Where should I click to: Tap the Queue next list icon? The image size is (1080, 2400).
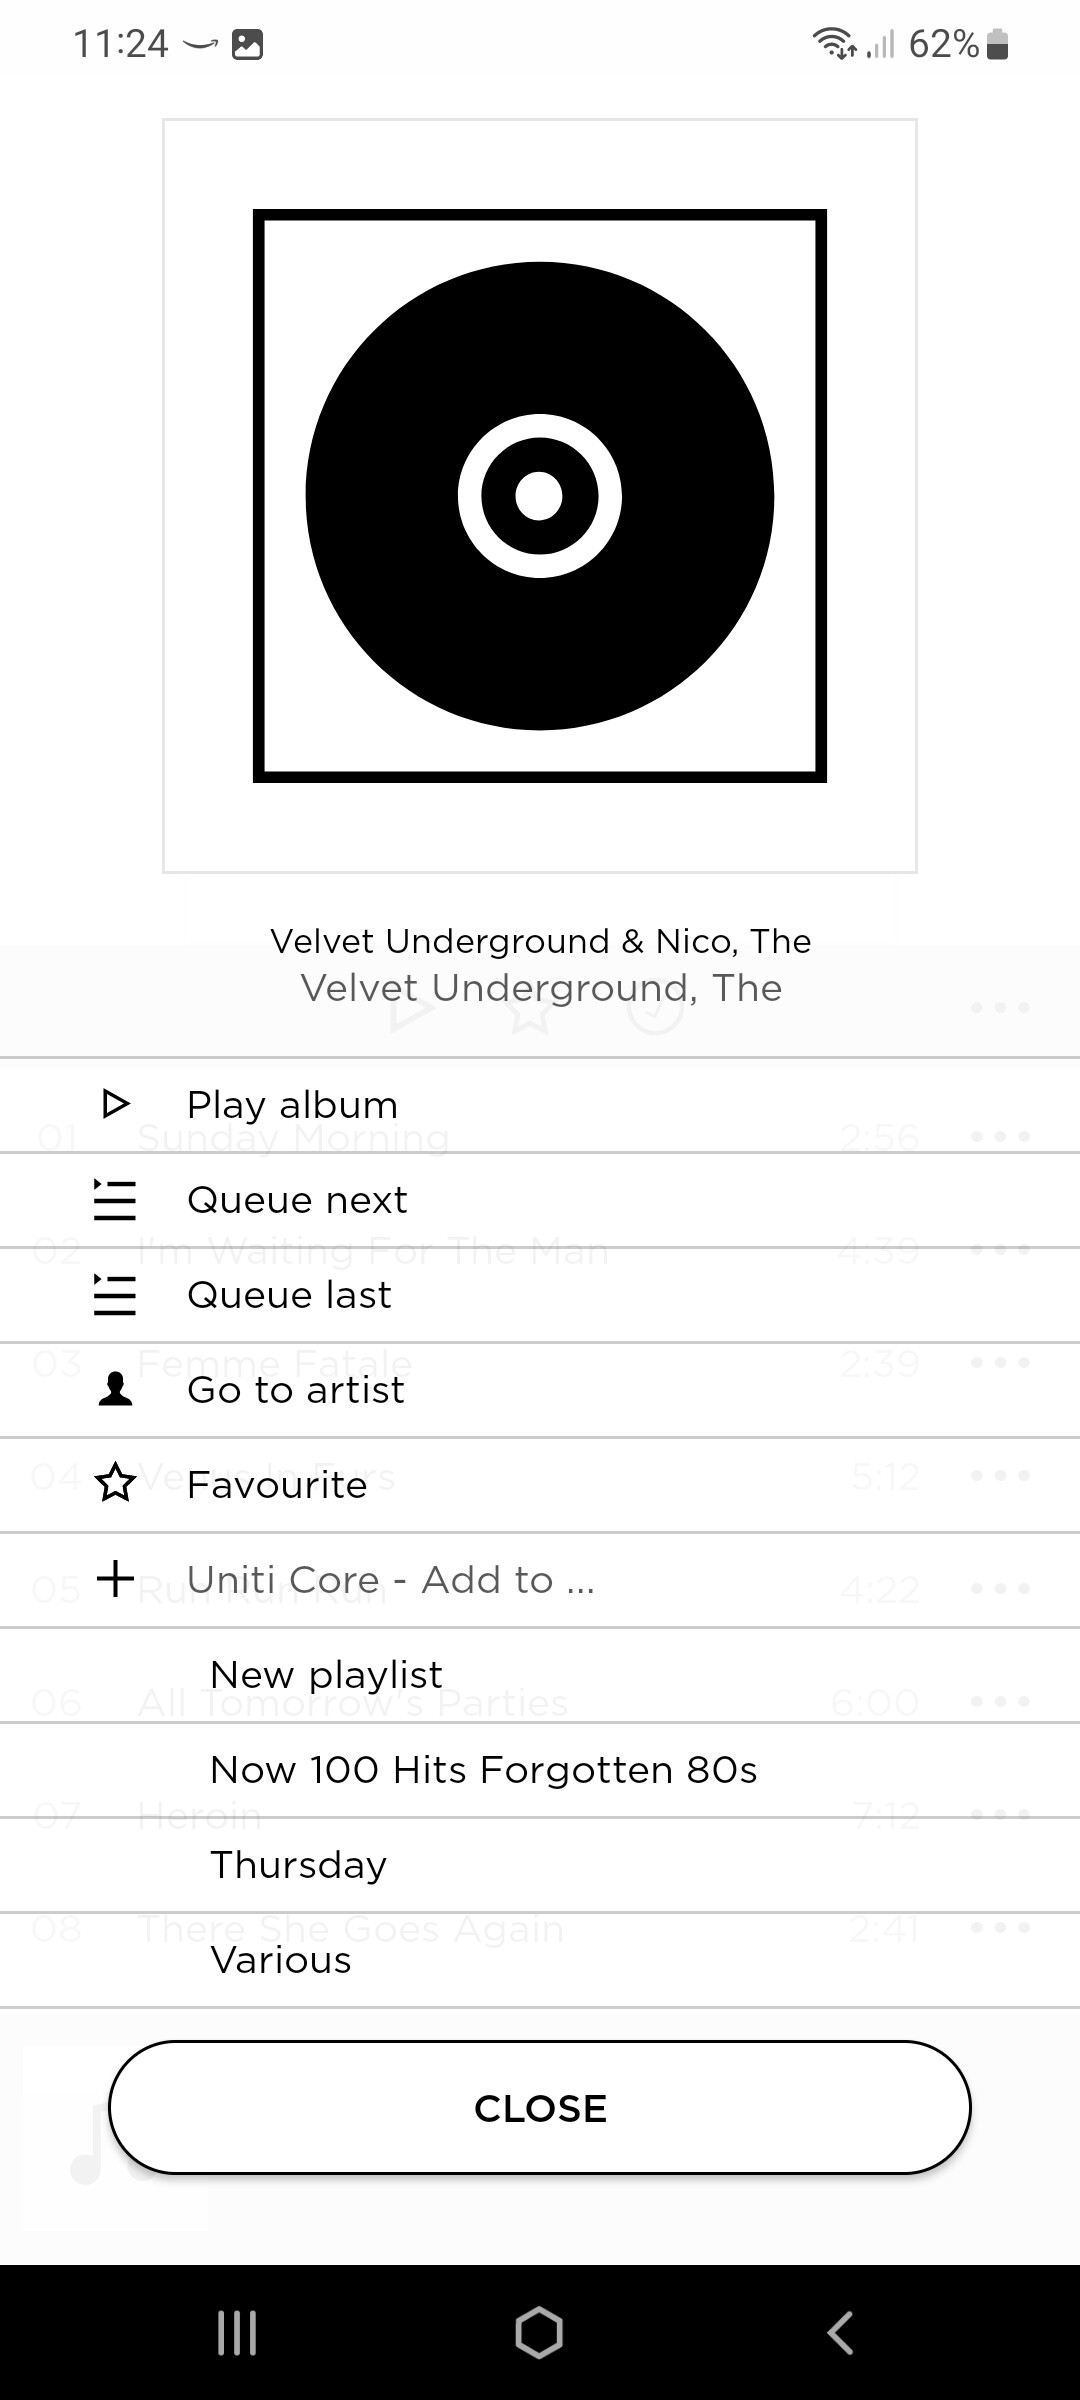point(115,1199)
